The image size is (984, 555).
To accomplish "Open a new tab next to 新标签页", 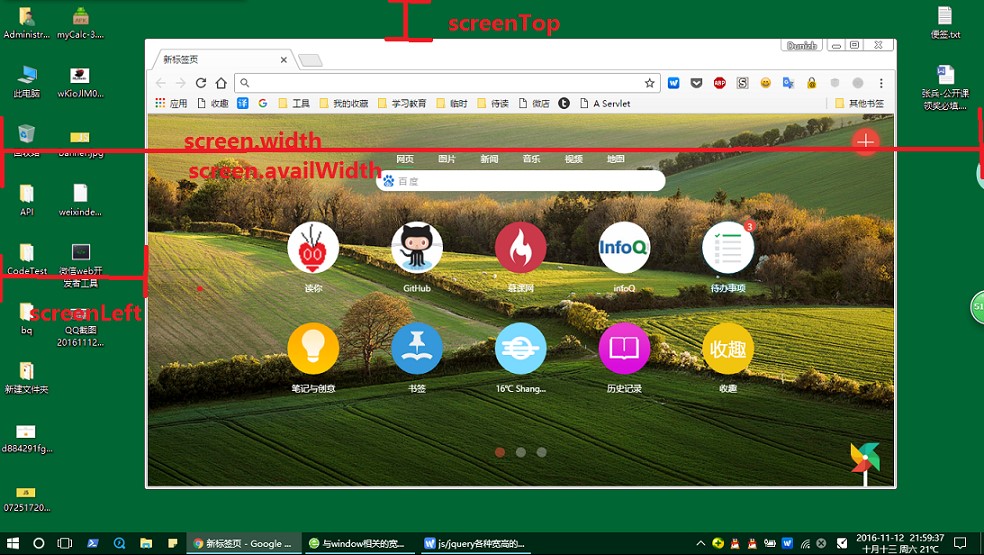I will pyautogui.click(x=310, y=60).
